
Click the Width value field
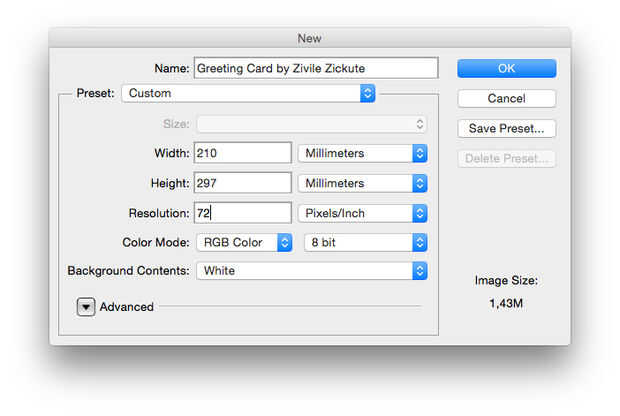click(243, 153)
